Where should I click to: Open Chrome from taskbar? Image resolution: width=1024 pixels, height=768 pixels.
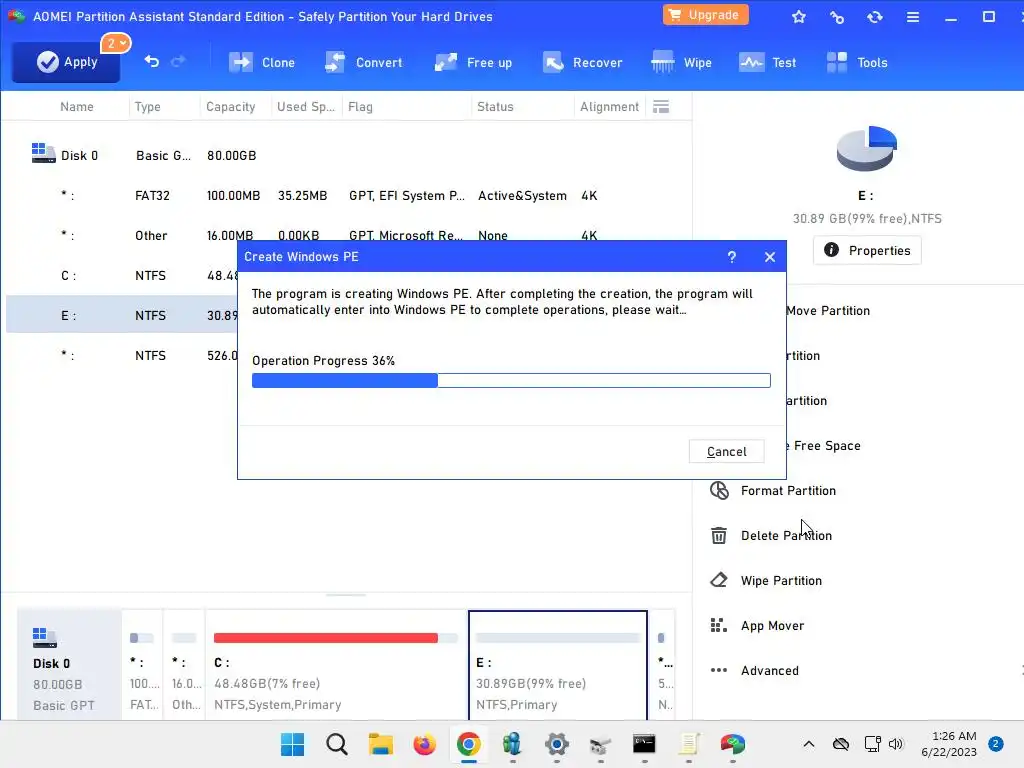pyautogui.click(x=468, y=744)
